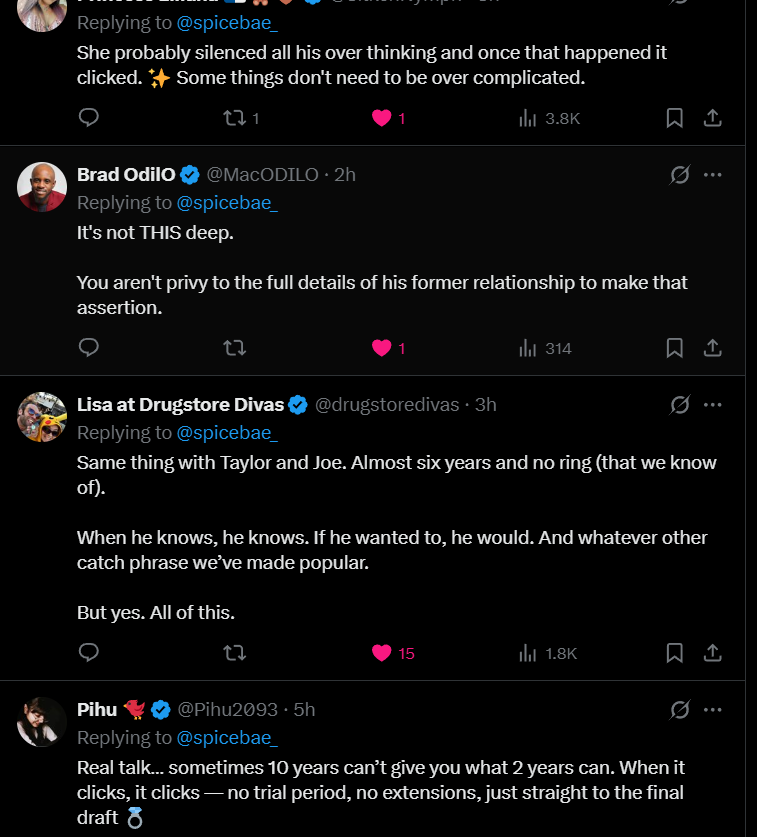Viewport: 757px width, 837px height.
Task: Open Grok explain on Pihu's tweet
Action: click(x=680, y=710)
